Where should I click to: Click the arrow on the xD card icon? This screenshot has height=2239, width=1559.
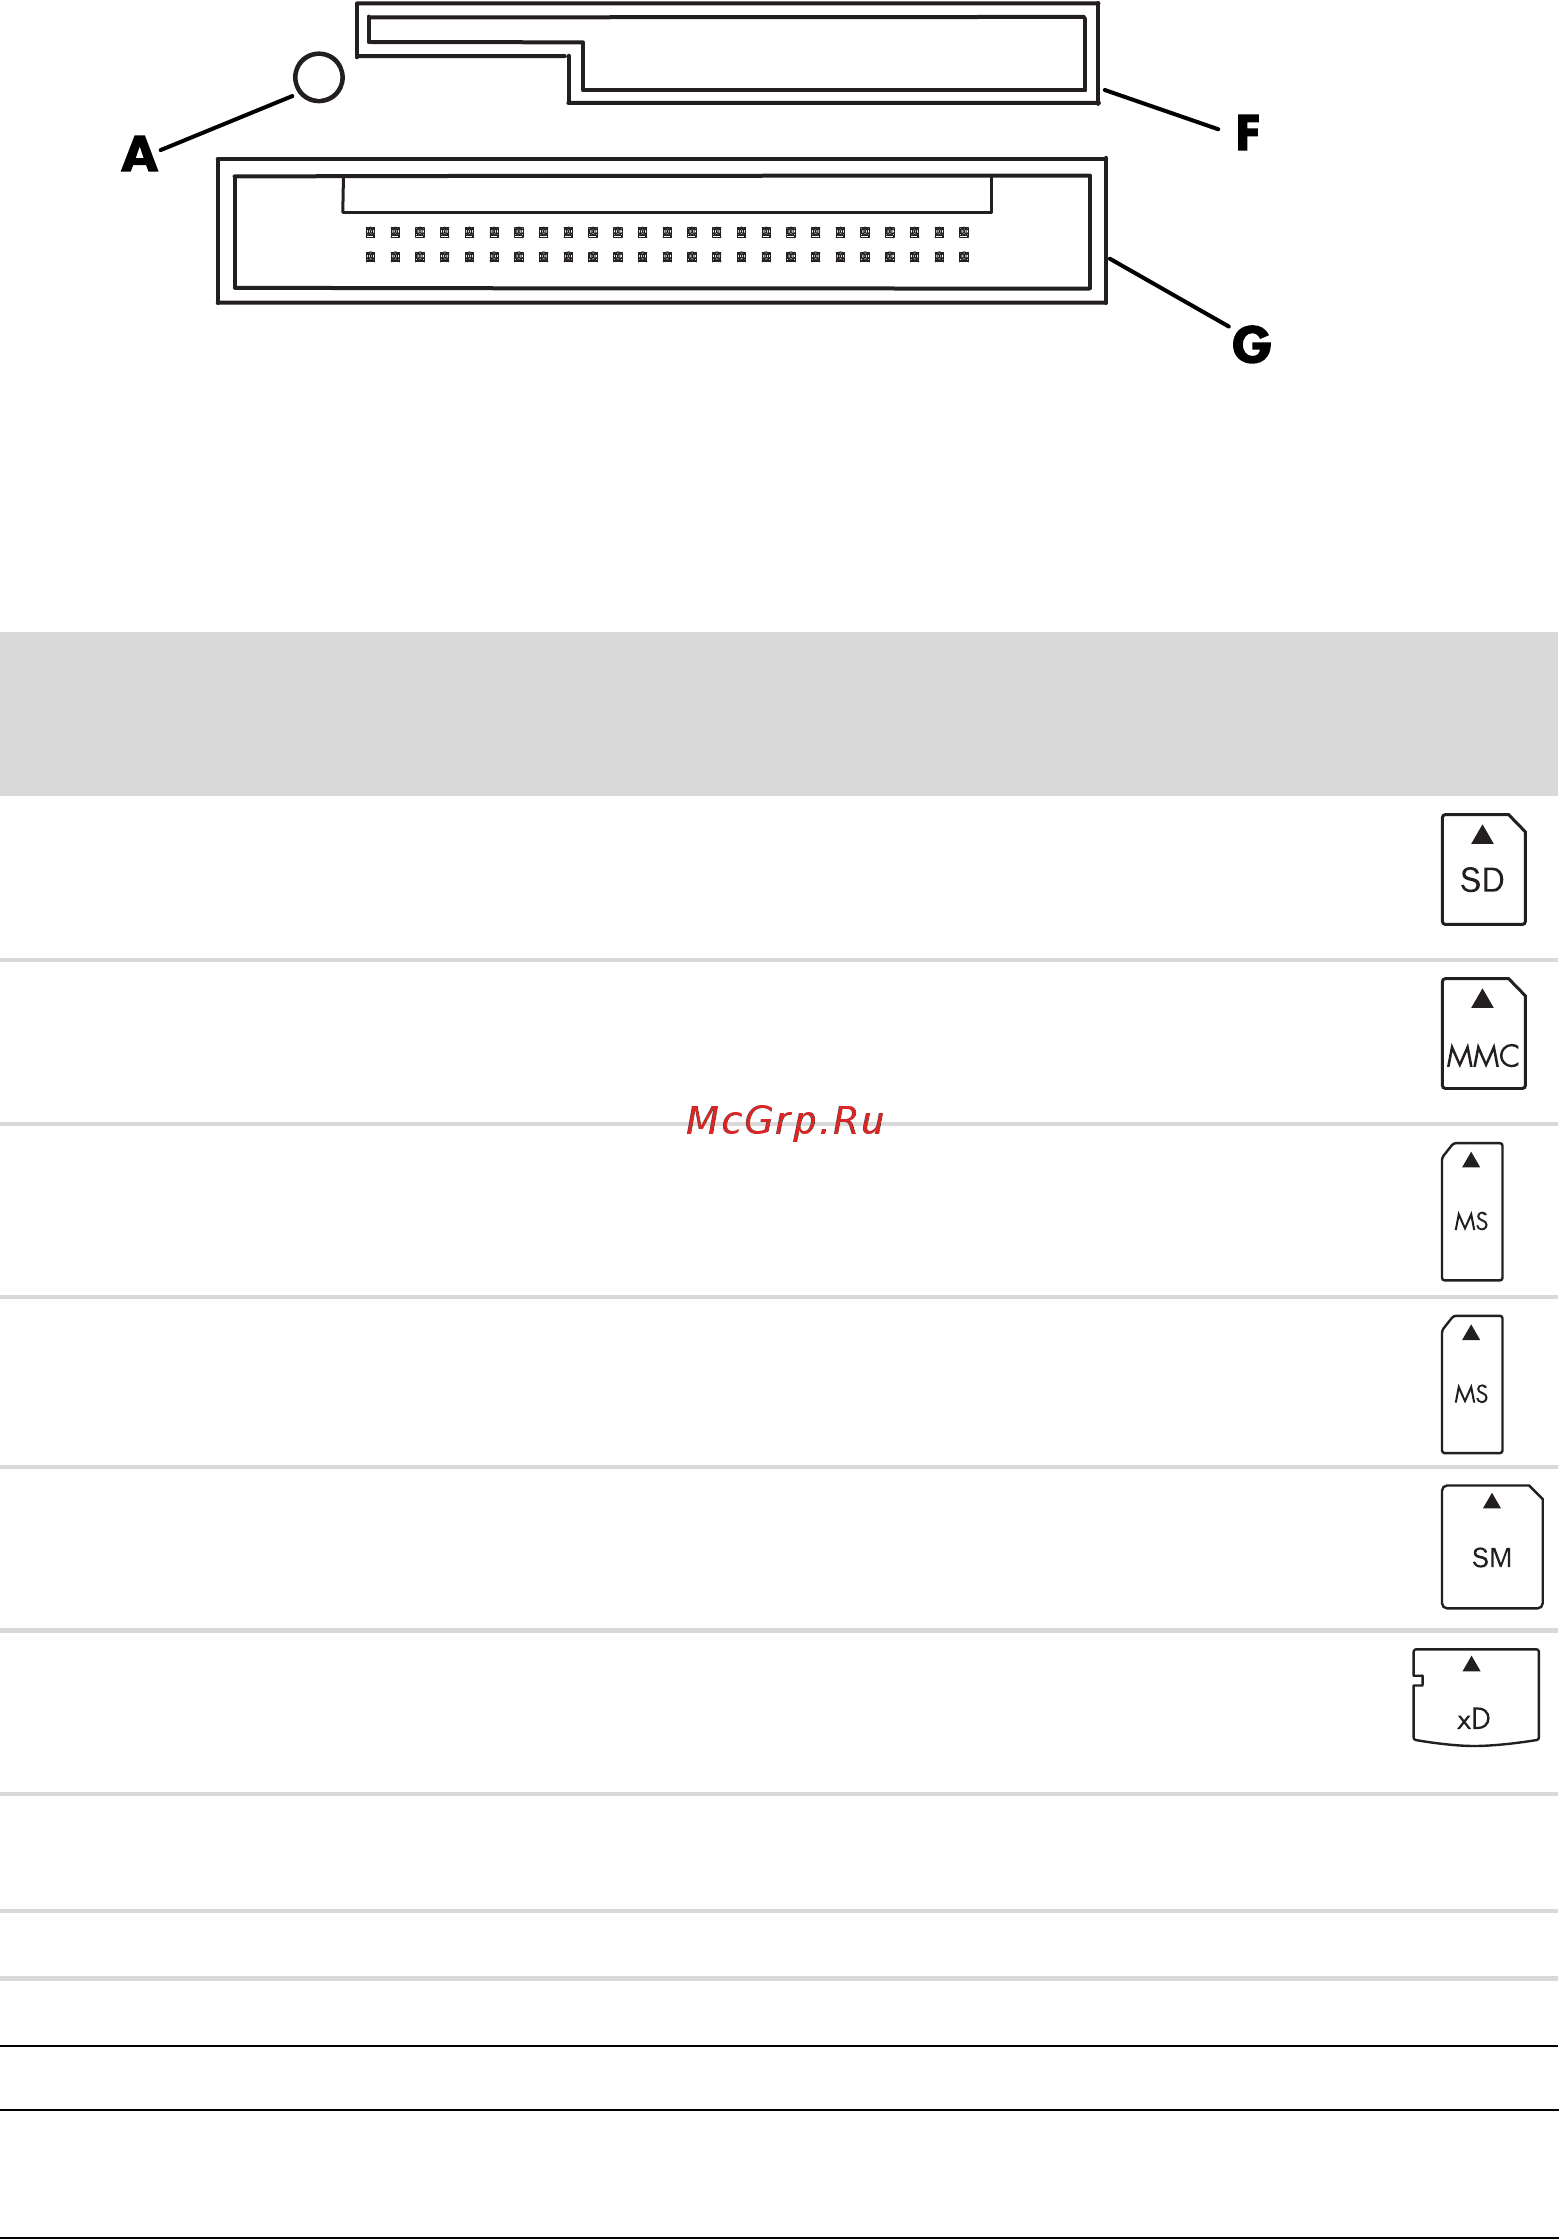pos(1471,1664)
